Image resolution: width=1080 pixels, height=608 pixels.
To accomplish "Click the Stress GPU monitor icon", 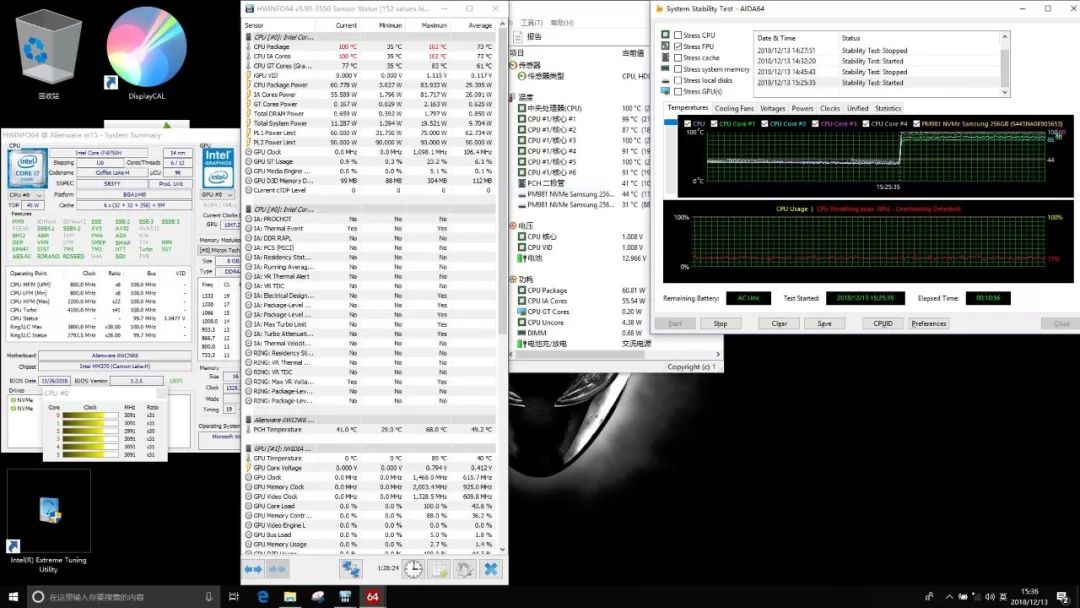I will pos(665,91).
